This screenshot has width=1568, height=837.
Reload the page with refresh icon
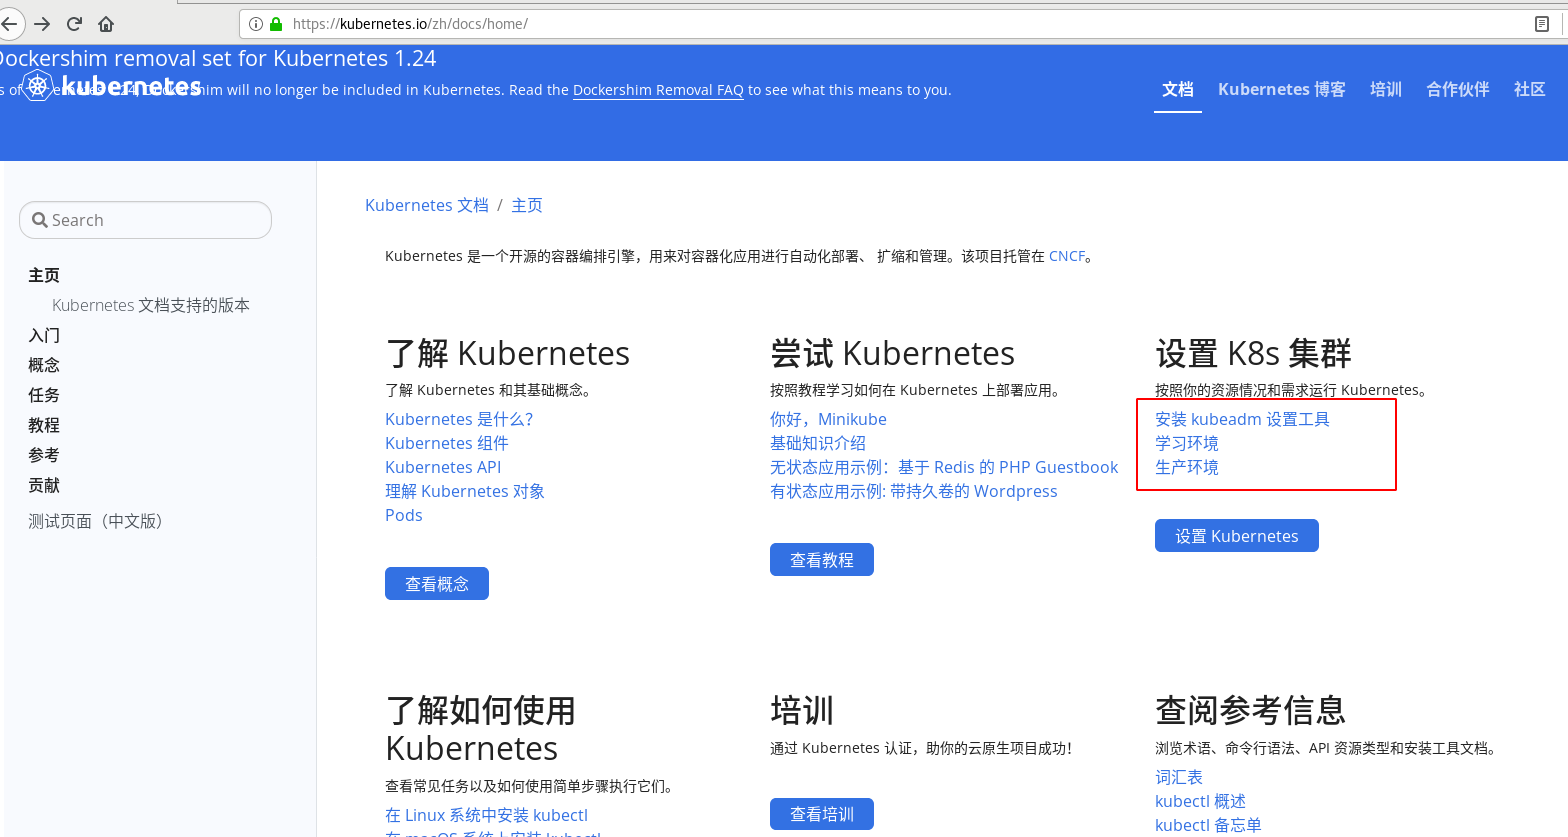[74, 24]
